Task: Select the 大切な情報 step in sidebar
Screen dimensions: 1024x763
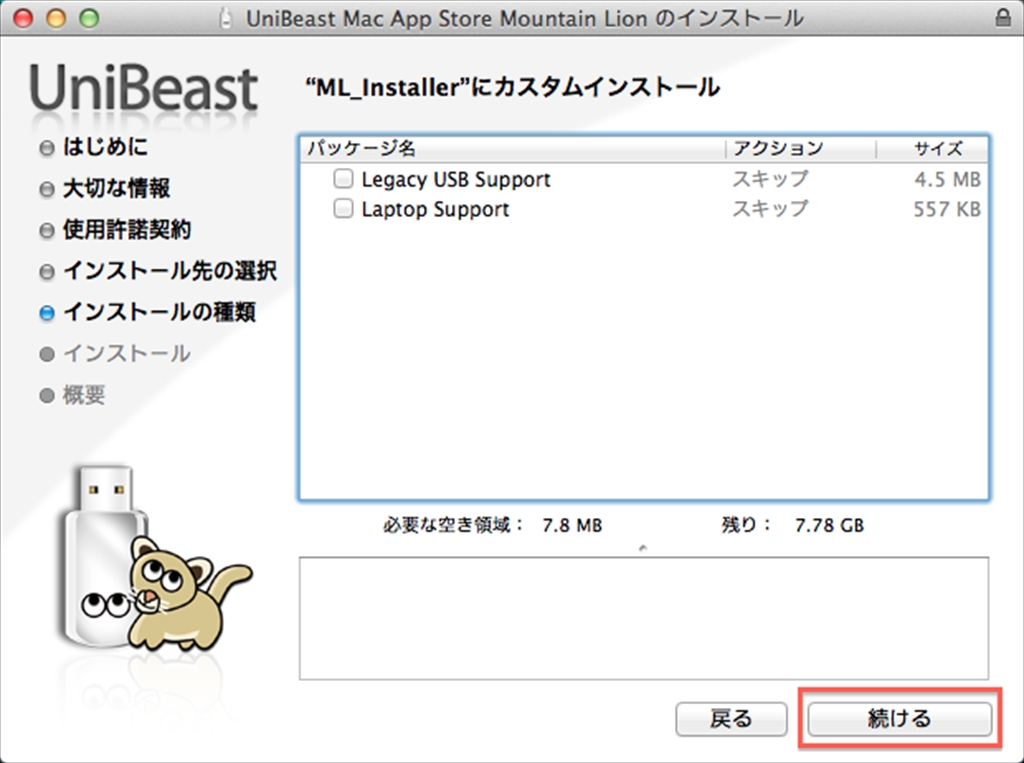Action: tap(116, 188)
